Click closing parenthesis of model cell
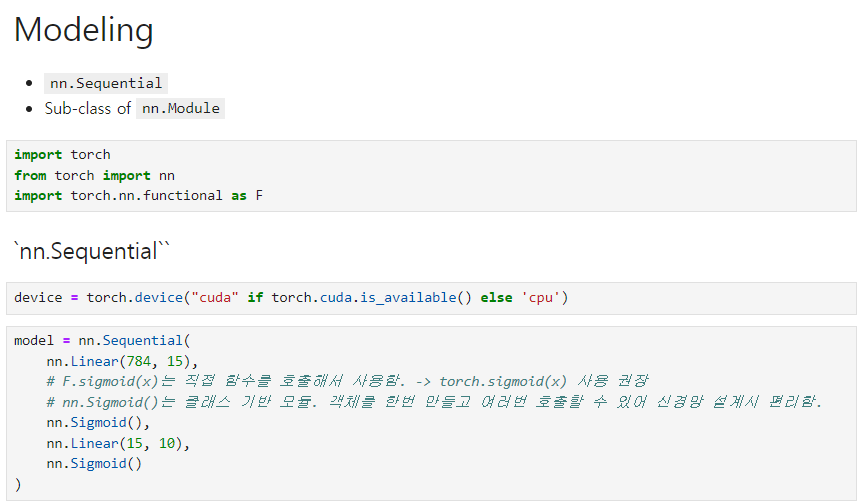Image resolution: width=860 pixels, height=502 pixels. 18,485
